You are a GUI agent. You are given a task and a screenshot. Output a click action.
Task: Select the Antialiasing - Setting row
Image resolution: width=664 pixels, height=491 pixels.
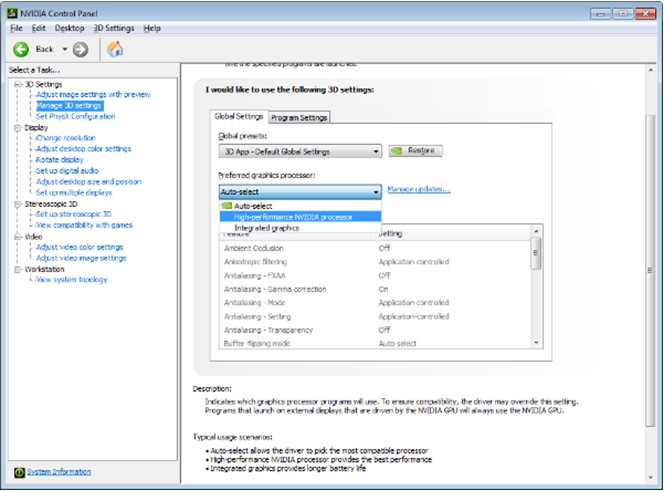[375, 316]
